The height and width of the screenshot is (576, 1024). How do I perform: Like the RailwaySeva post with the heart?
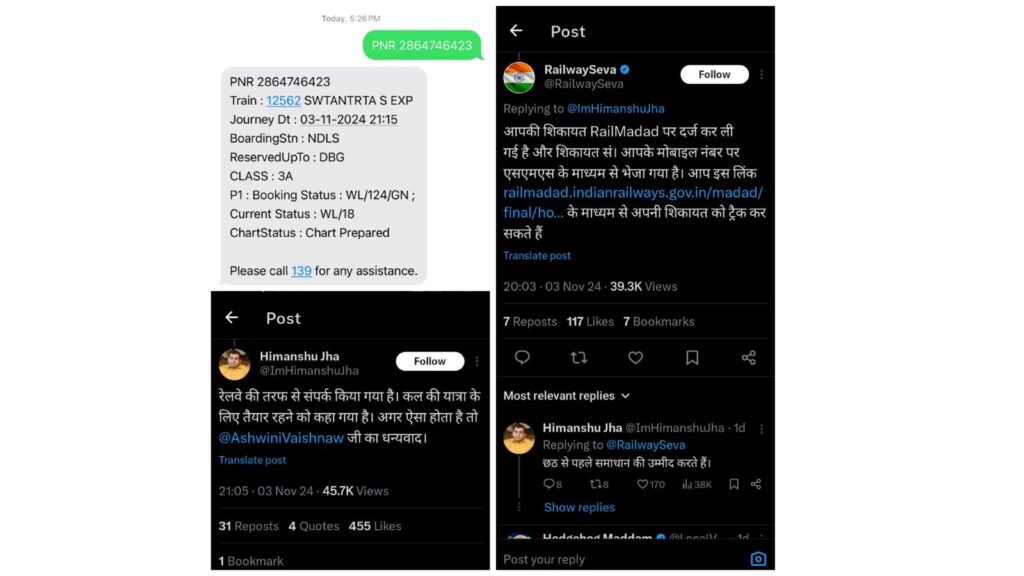click(635, 357)
